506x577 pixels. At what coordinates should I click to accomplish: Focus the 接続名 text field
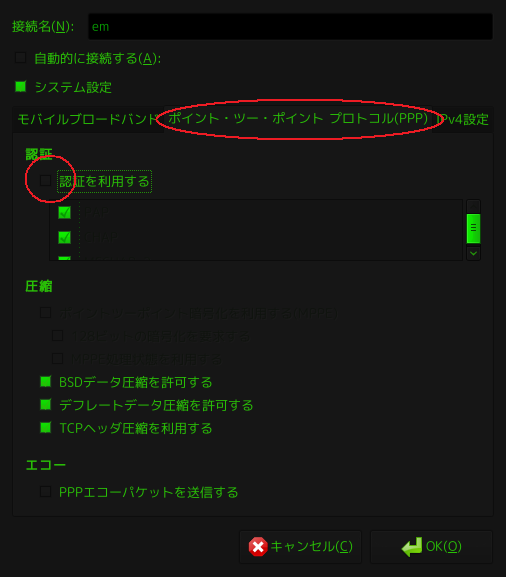pyautogui.click(x=290, y=26)
